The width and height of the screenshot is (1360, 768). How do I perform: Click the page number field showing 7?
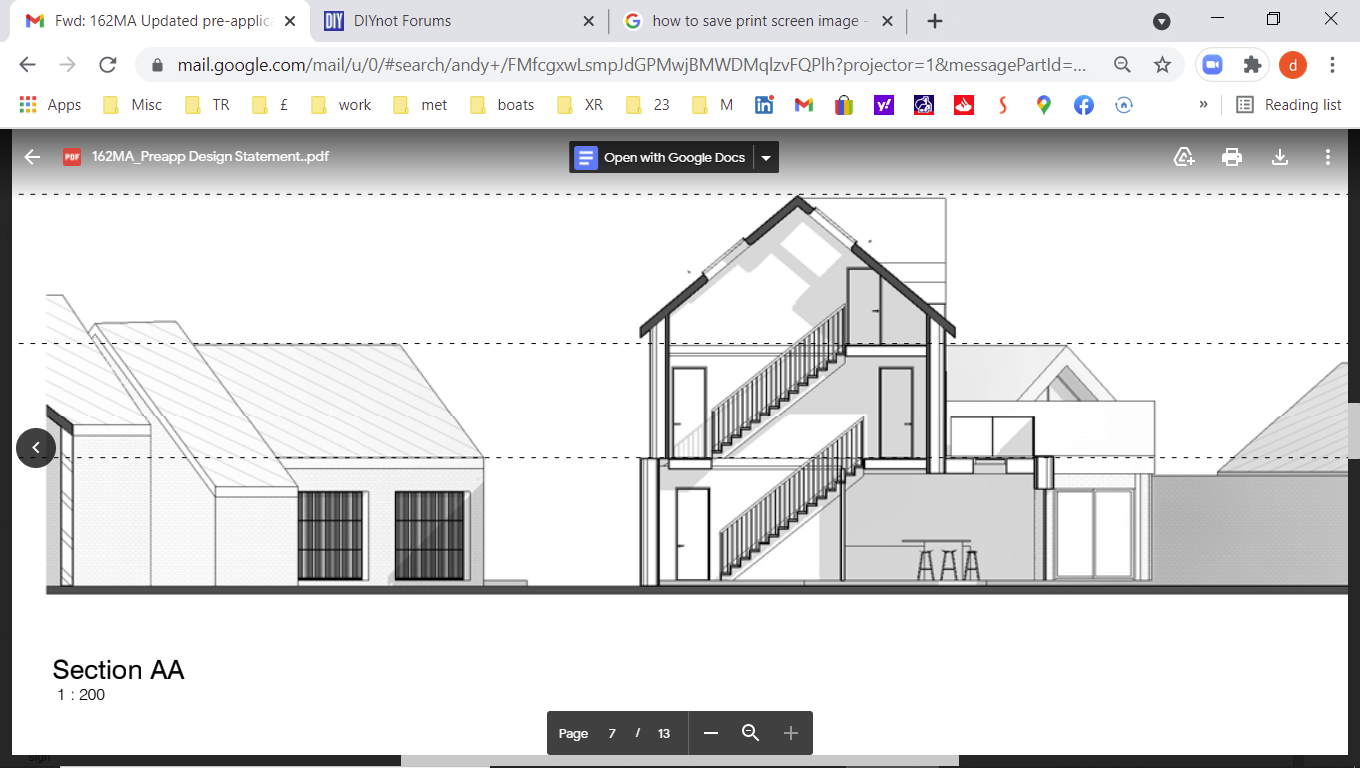click(x=612, y=733)
